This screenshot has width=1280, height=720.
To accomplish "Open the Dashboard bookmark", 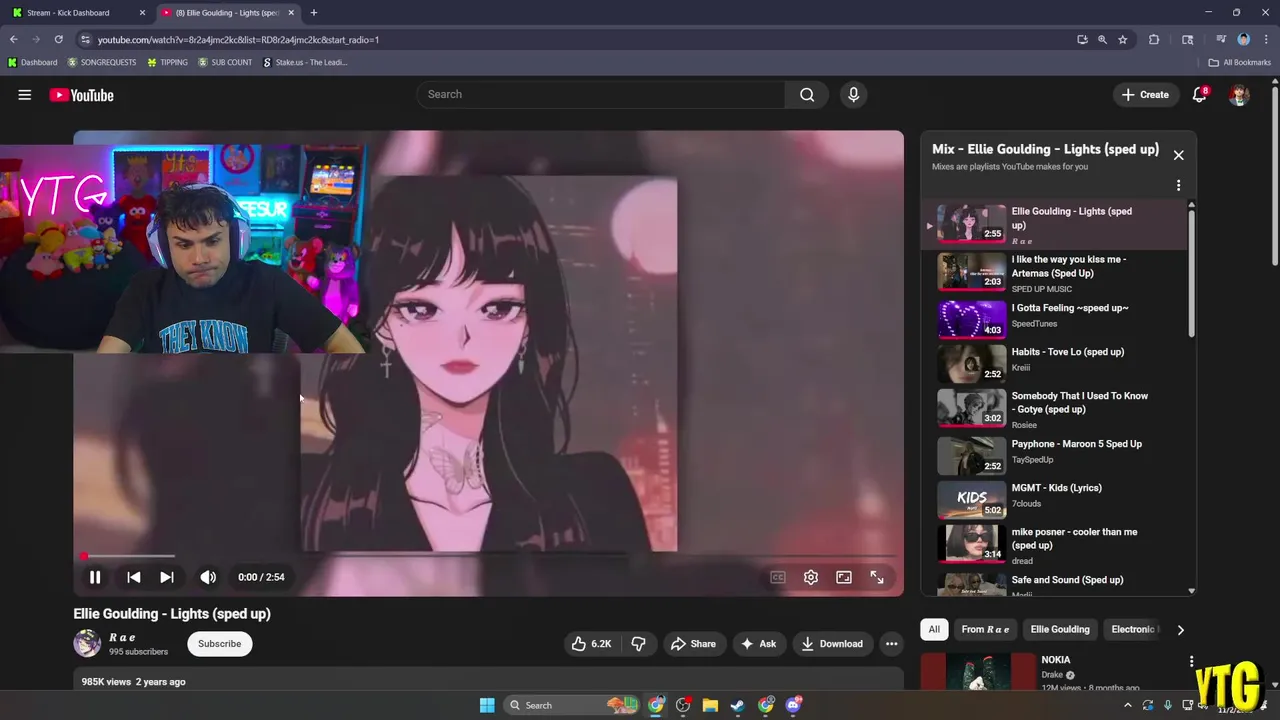I will (32, 62).
